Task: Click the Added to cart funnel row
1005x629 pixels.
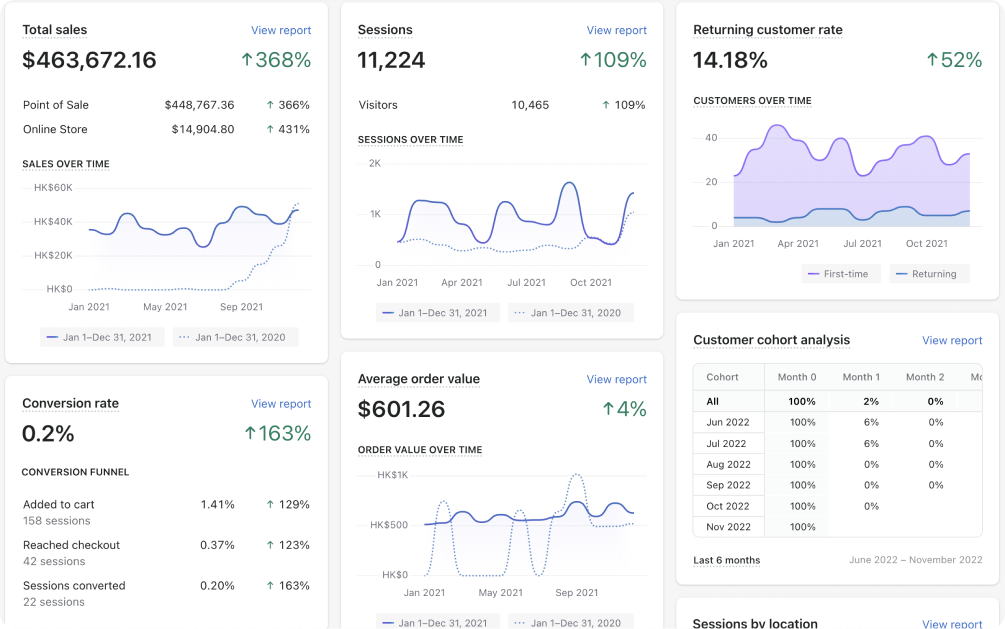Action: [x=59, y=505]
